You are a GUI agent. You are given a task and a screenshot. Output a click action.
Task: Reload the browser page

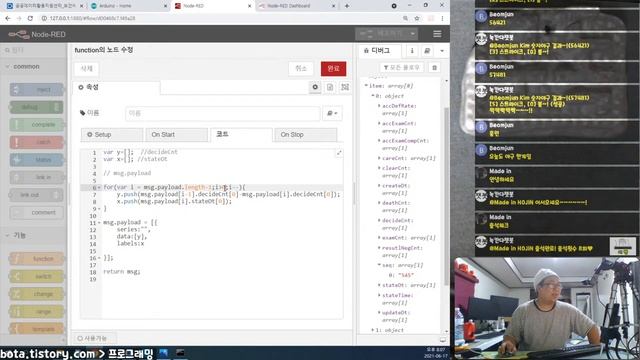[30, 18]
